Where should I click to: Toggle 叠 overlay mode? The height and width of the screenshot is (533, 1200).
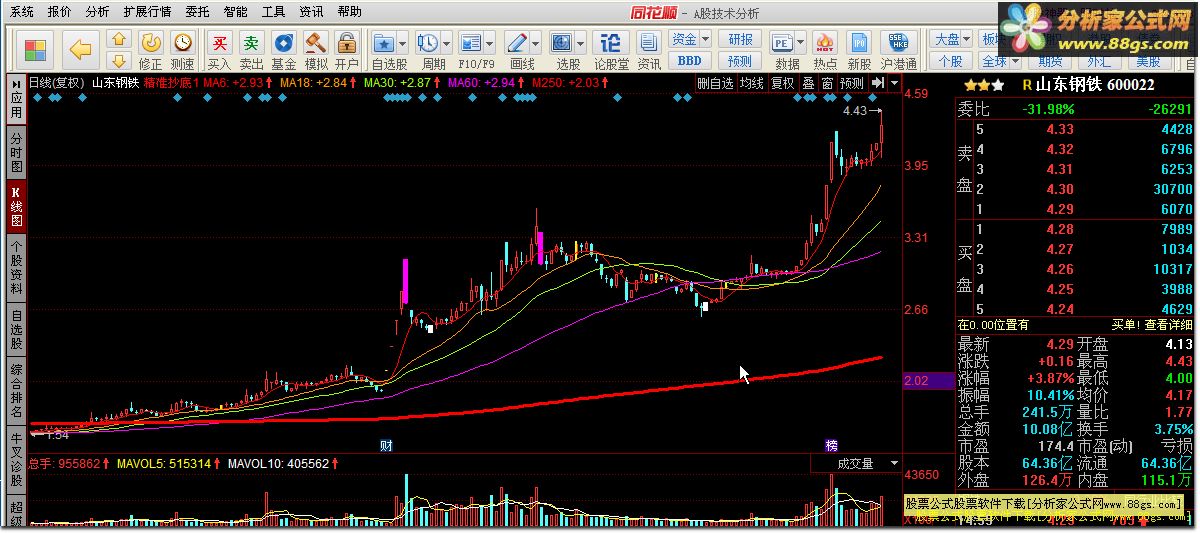pos(808,83)
